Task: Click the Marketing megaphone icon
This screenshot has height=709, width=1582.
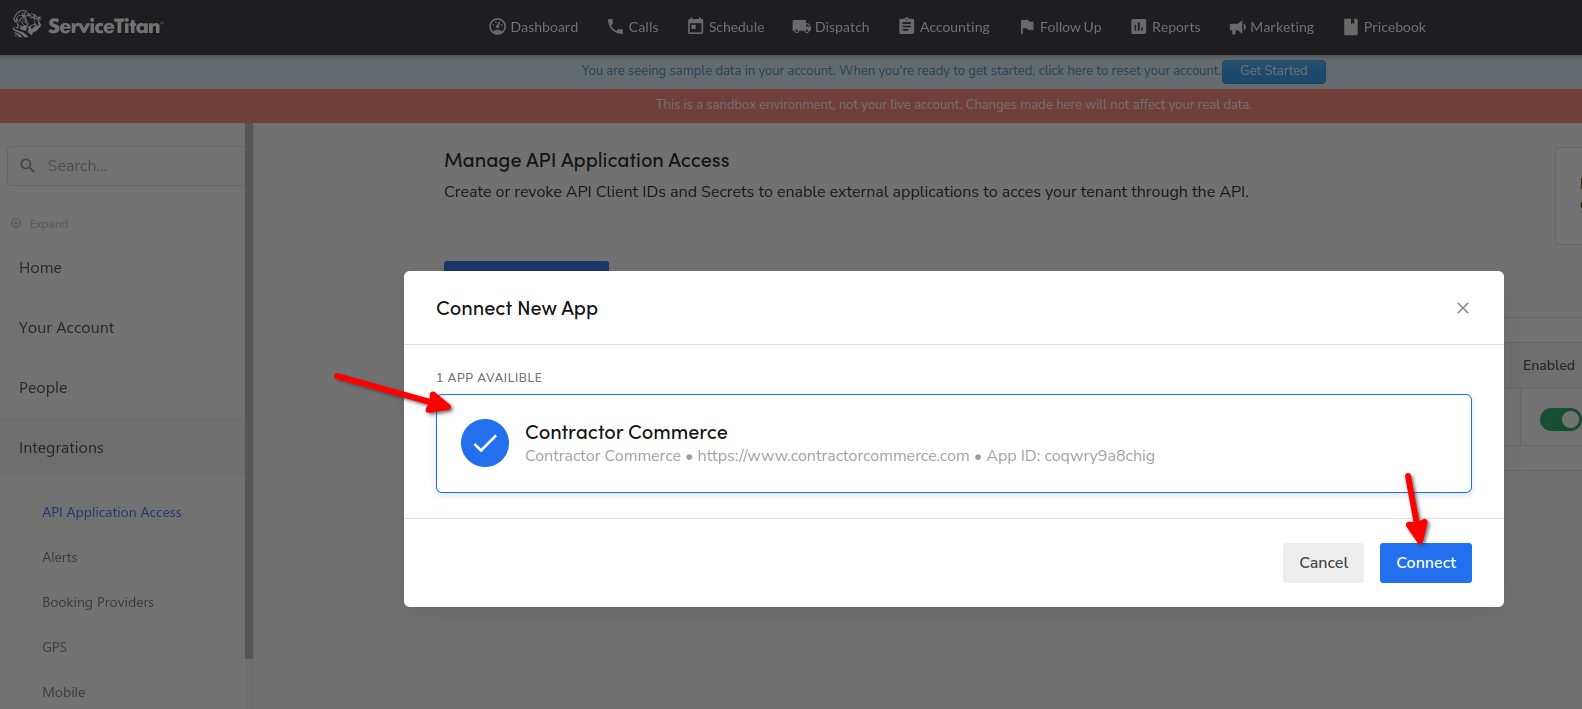Action: (x=1237, y=27)
